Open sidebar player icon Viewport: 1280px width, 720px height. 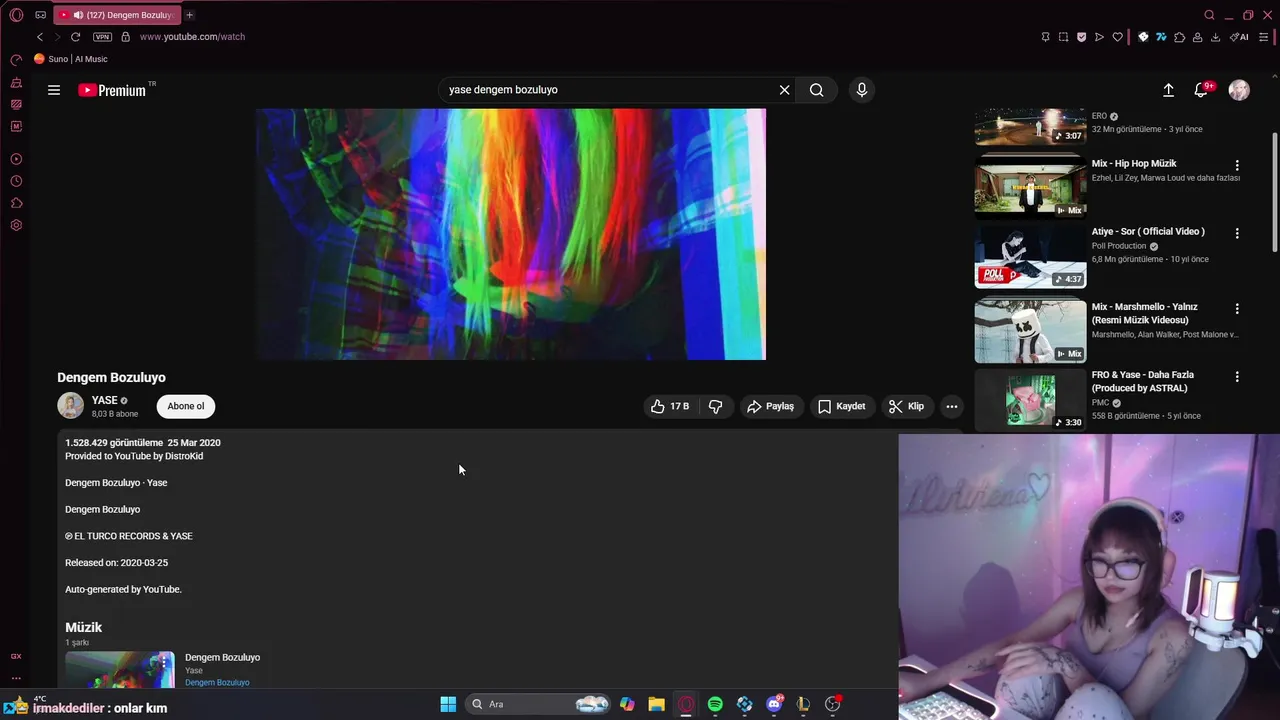(x=16, y=159)
